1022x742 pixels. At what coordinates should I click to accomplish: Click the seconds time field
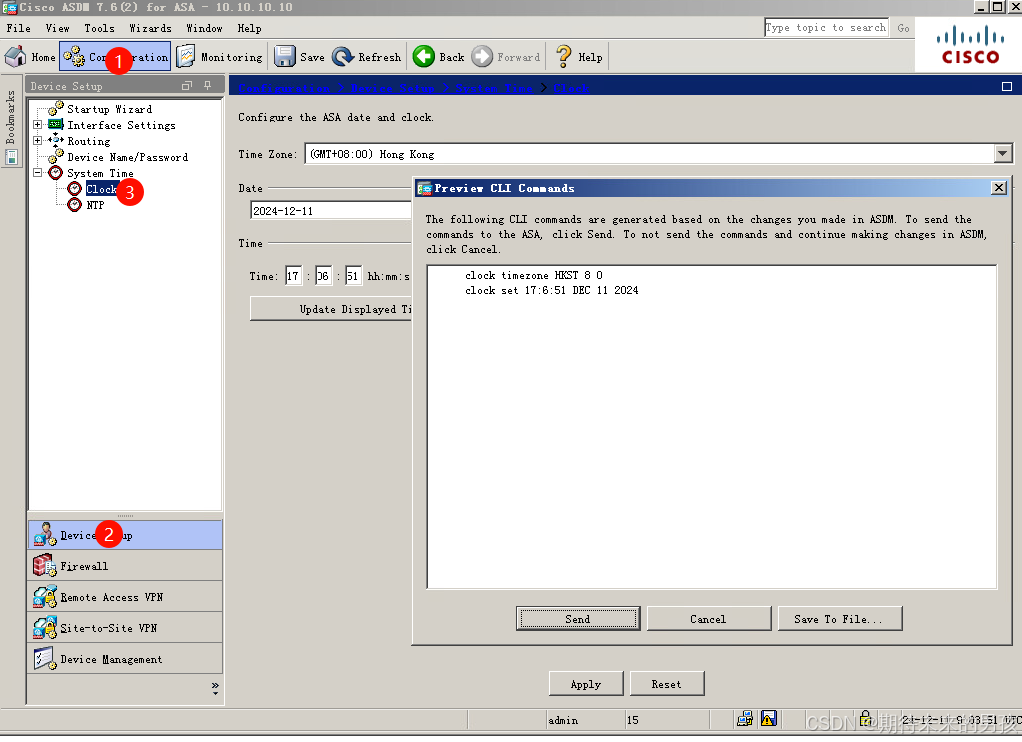[x=353, y=276]
